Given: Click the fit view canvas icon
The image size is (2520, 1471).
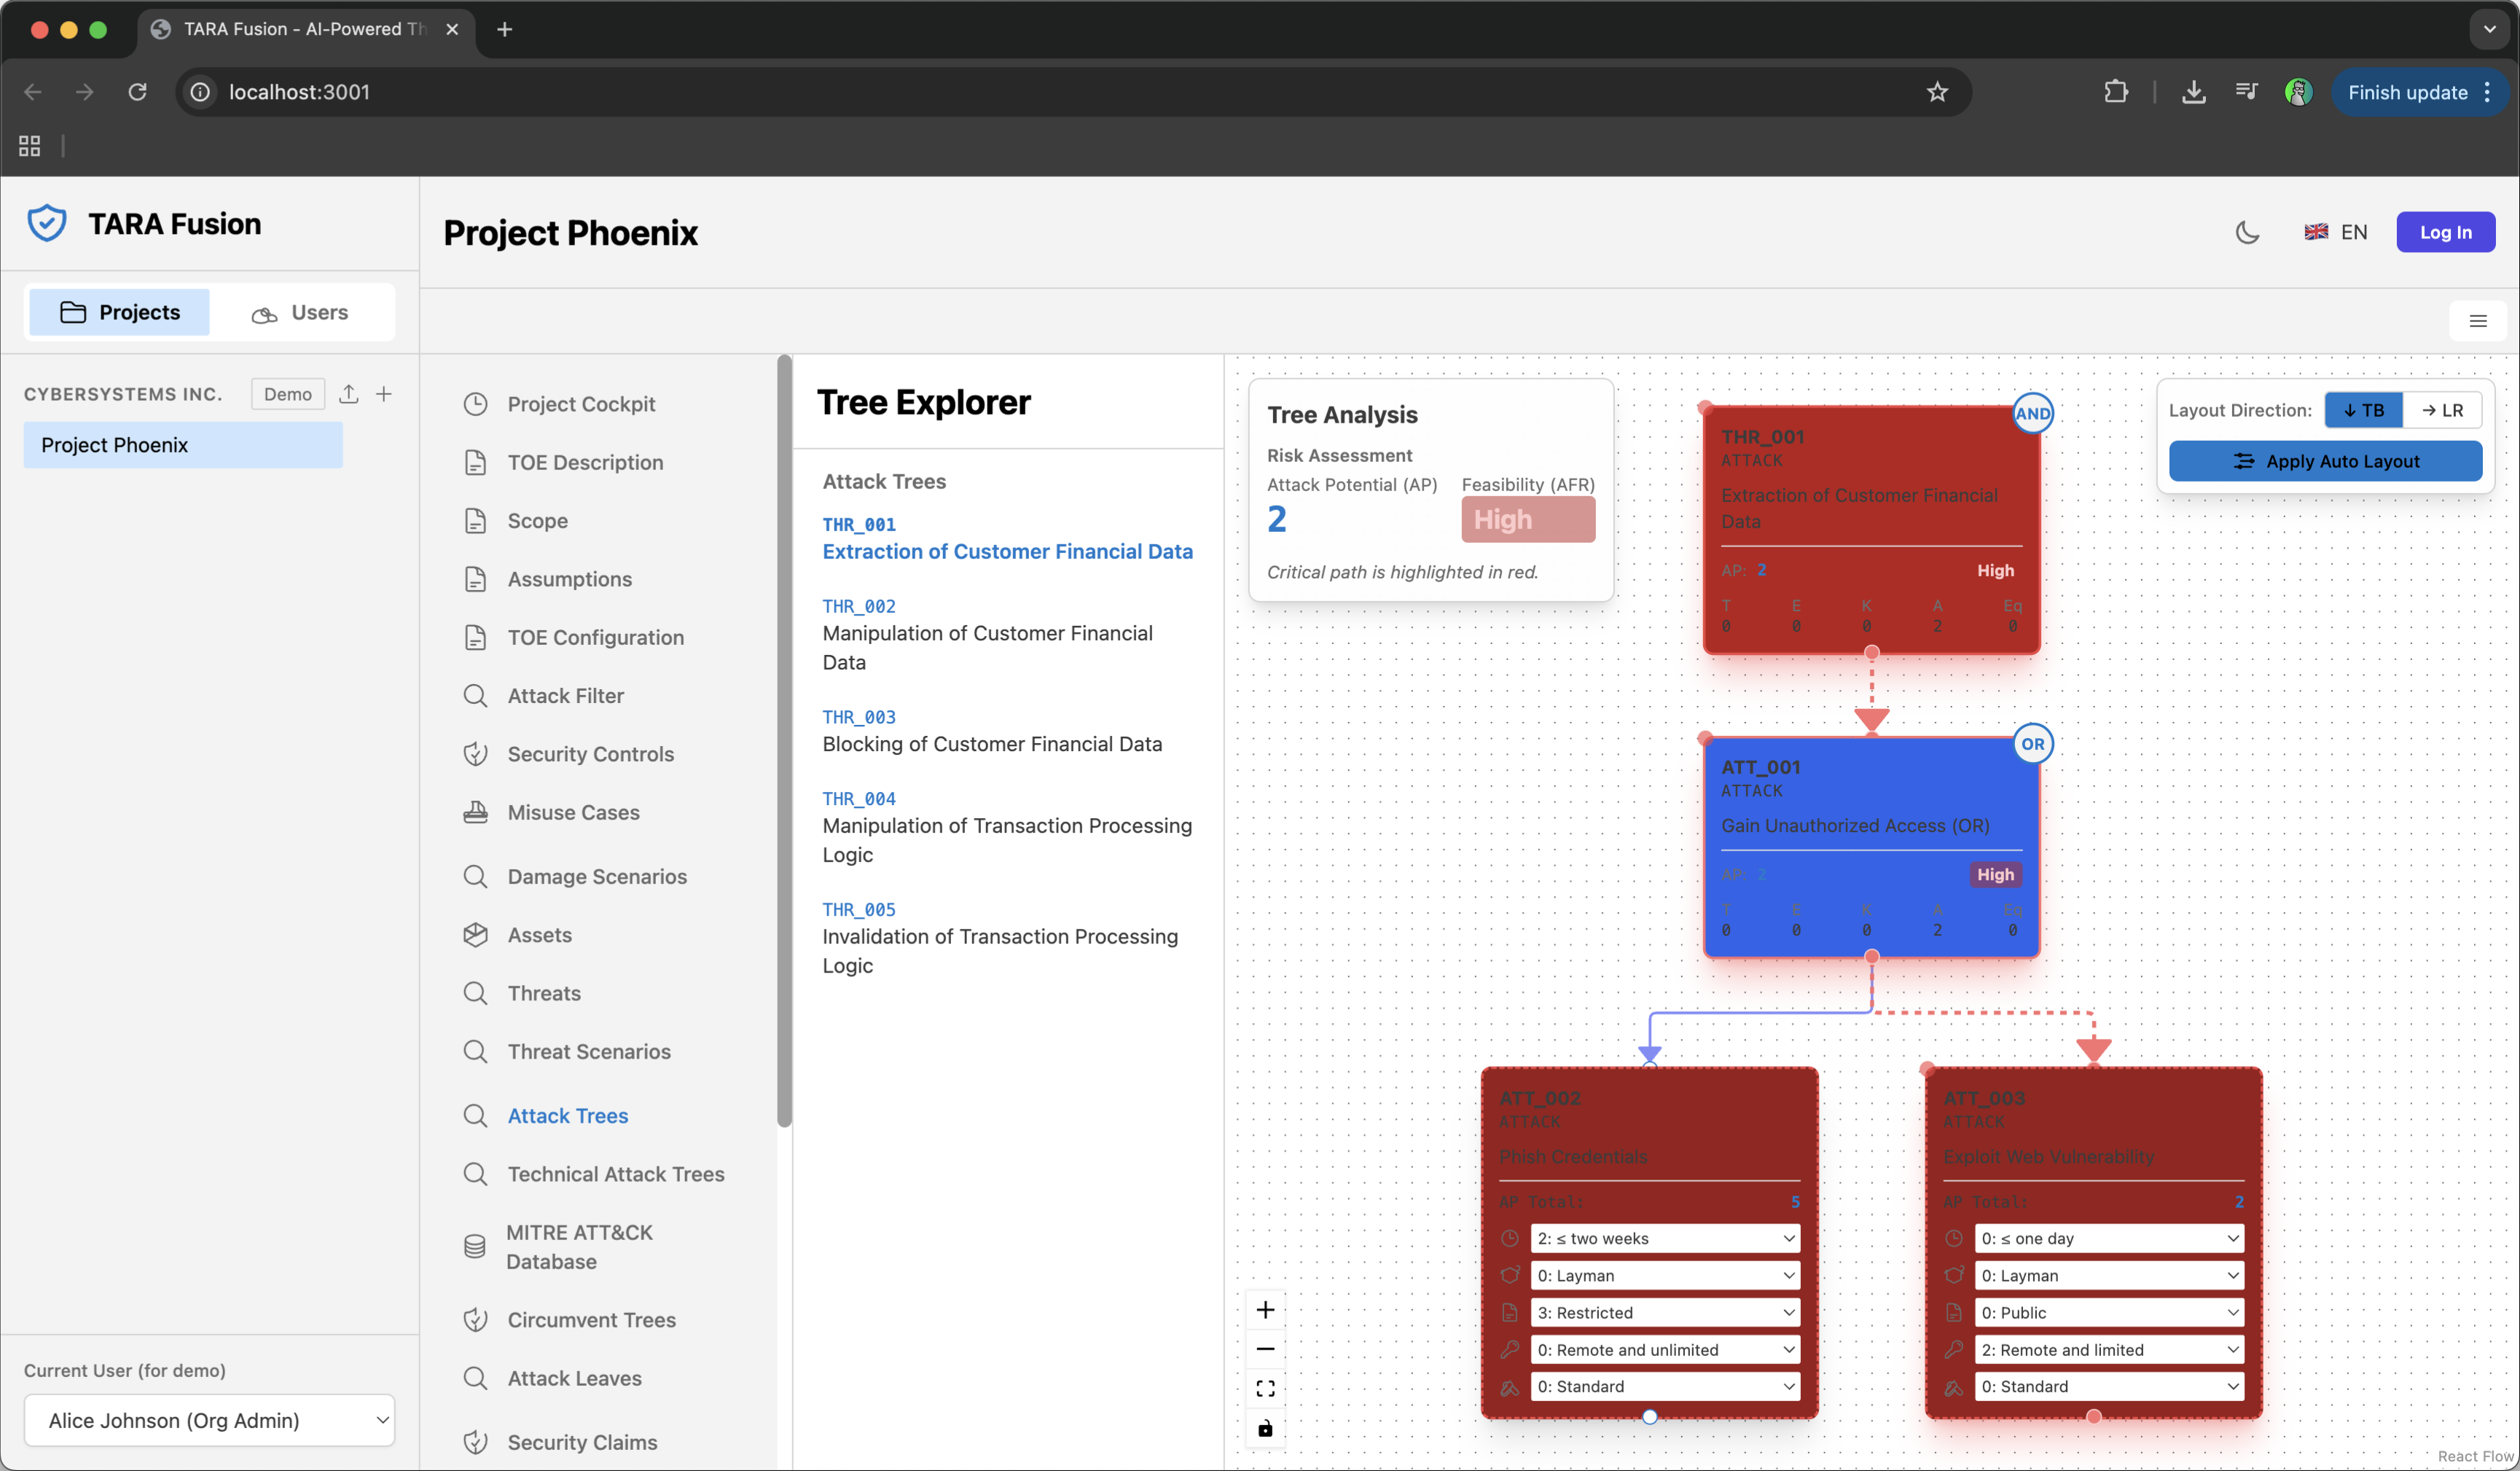Looking at the screenshot, I should (1265, 1388).
